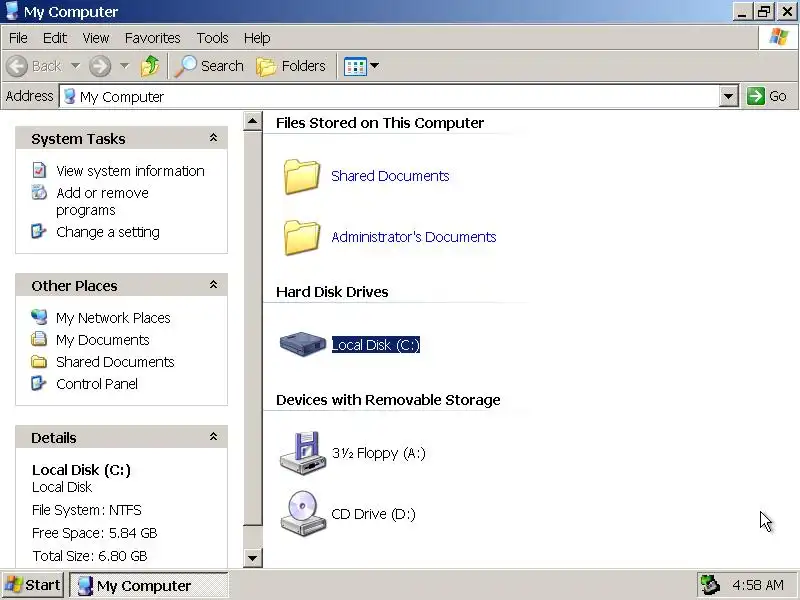This screenshot has height=600, width=800.
Task: Click View system information link
Action: point(130,171)
